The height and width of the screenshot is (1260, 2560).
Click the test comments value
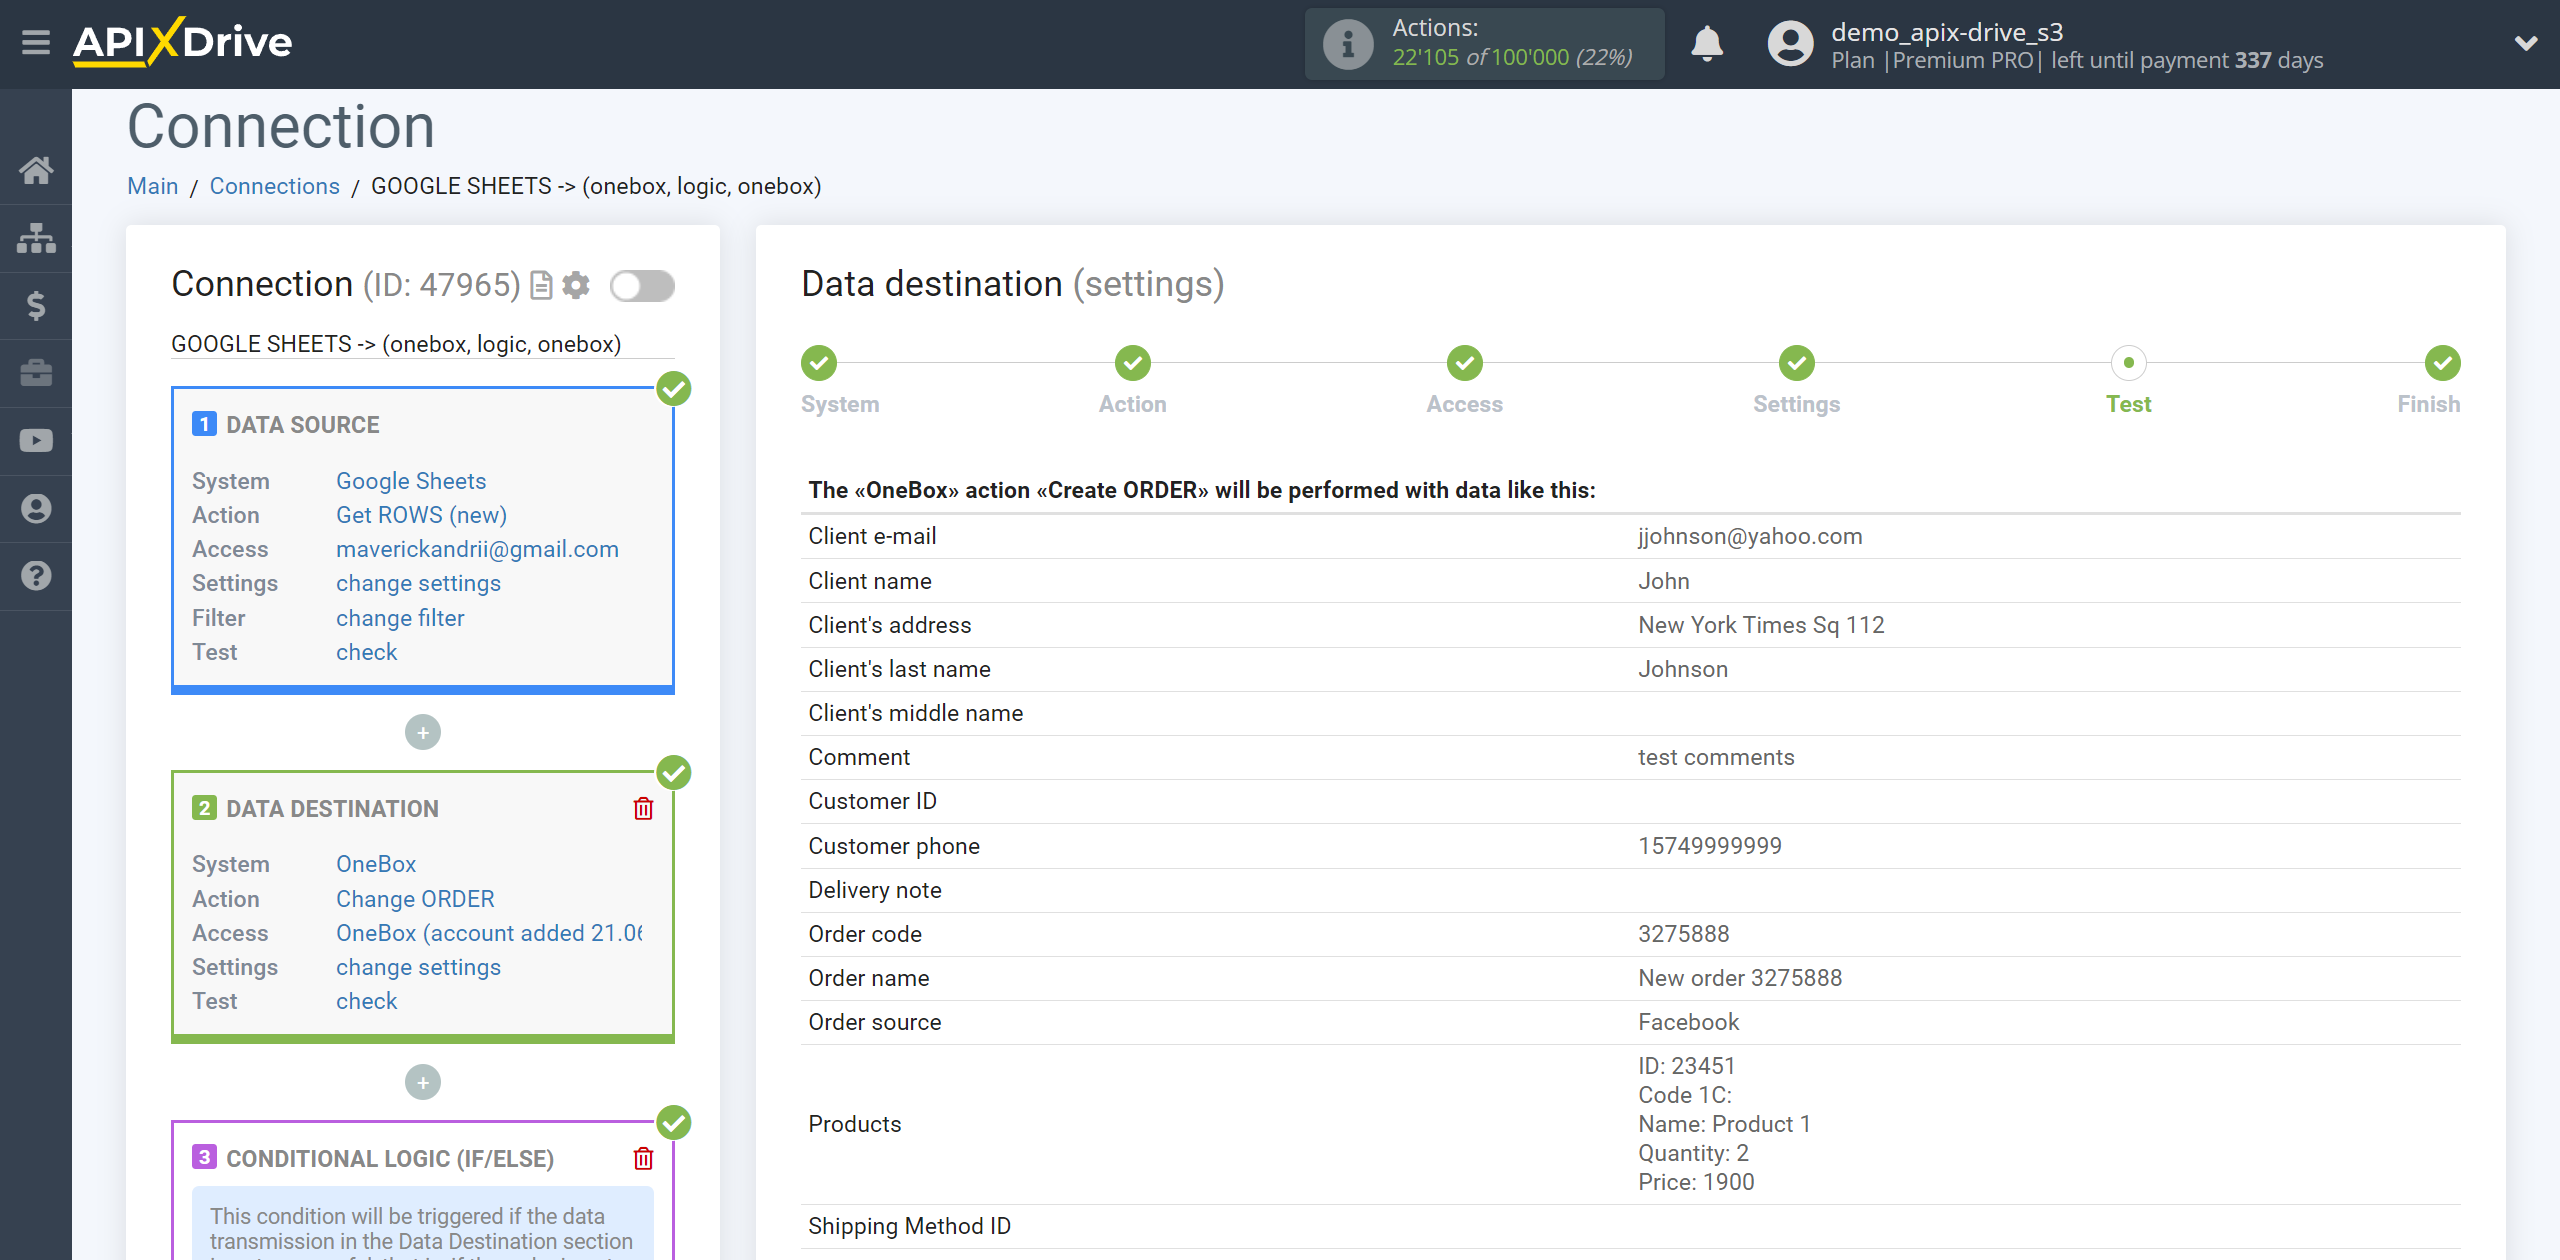pos(1716,757)
